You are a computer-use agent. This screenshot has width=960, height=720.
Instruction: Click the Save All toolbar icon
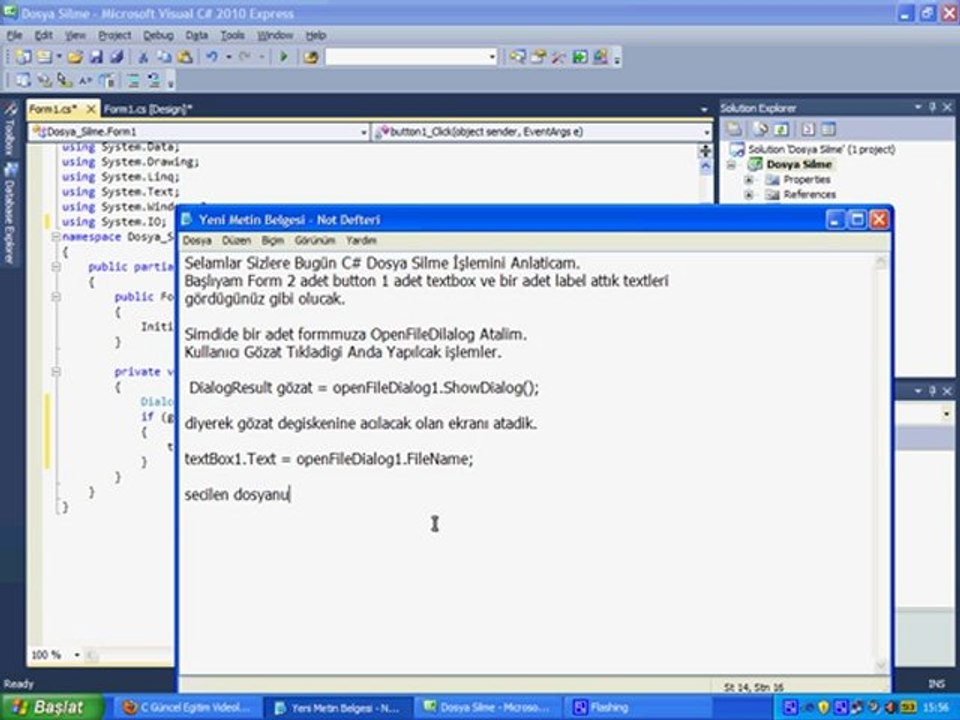pyautogui.click(x=116, y=57)
